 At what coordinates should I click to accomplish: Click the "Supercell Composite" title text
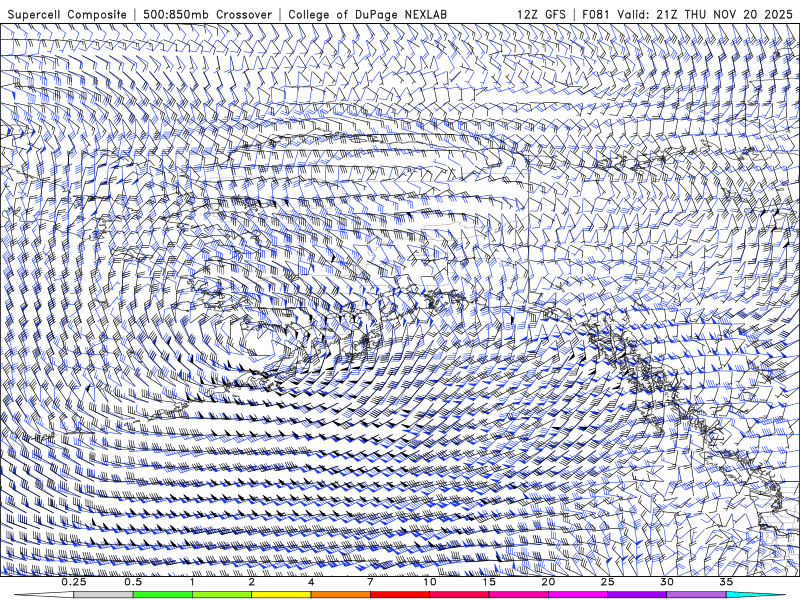pyautogui.click(x=67, y=14)
